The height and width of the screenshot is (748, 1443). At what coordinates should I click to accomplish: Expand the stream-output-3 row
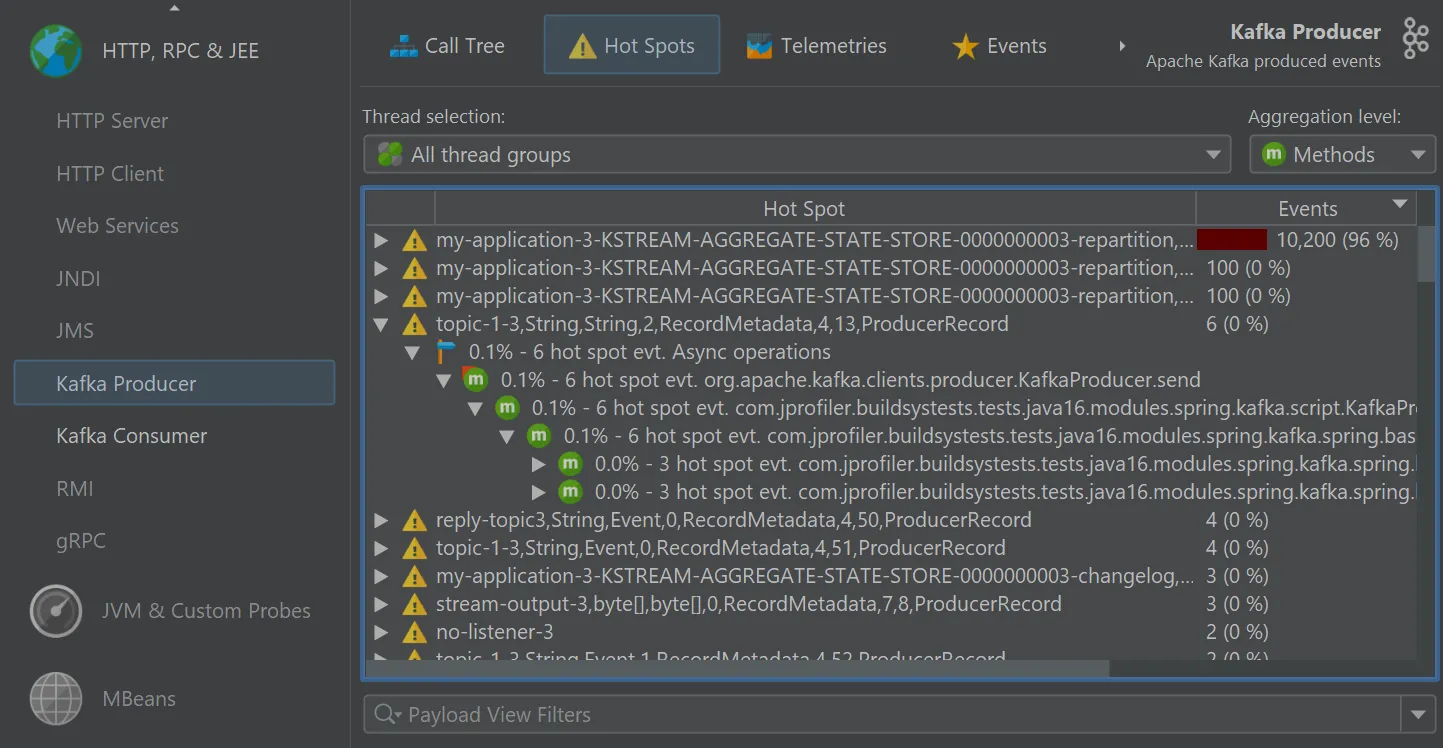381,604
